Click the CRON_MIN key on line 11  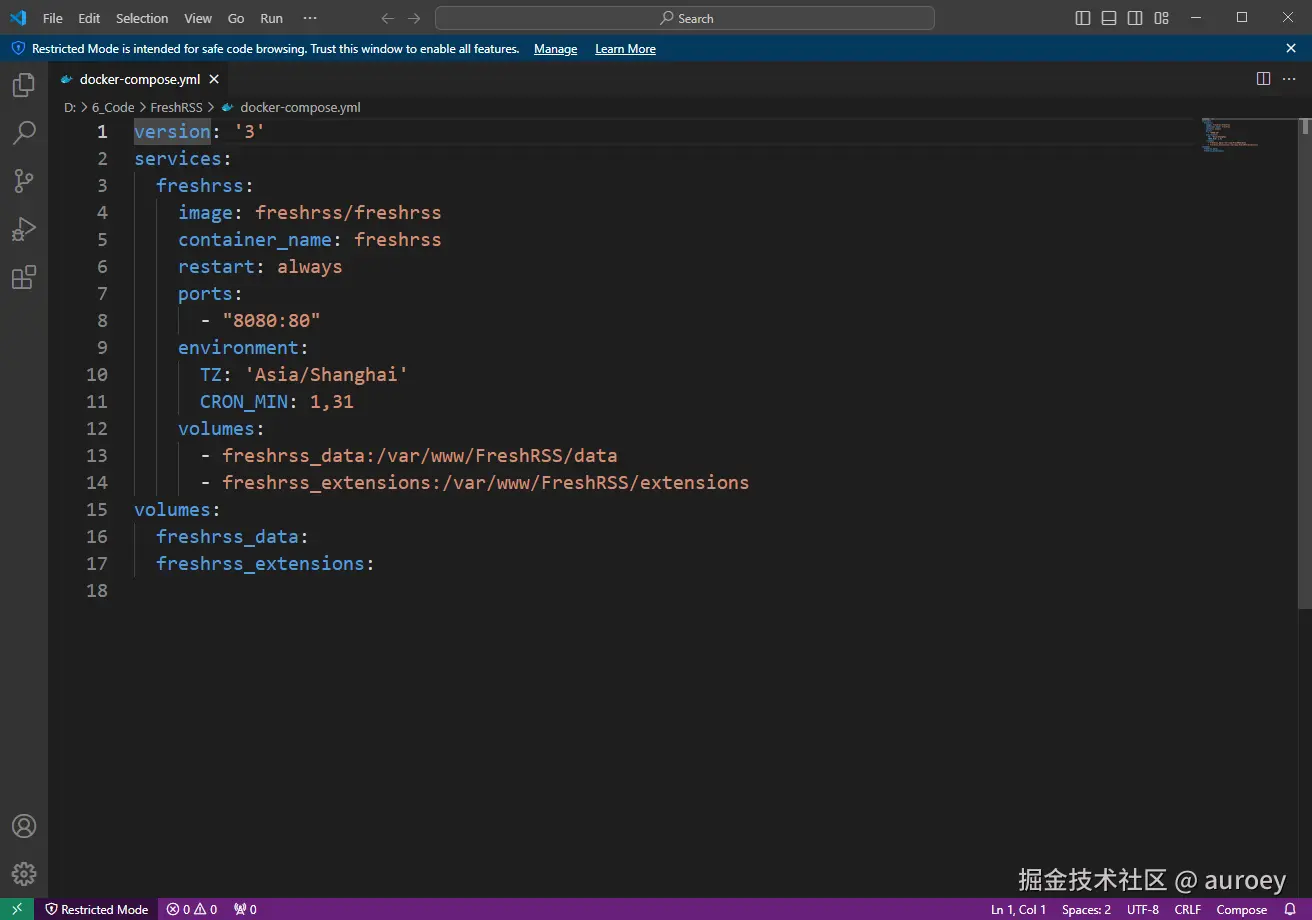pyautogui.click(x=244, y=402)
